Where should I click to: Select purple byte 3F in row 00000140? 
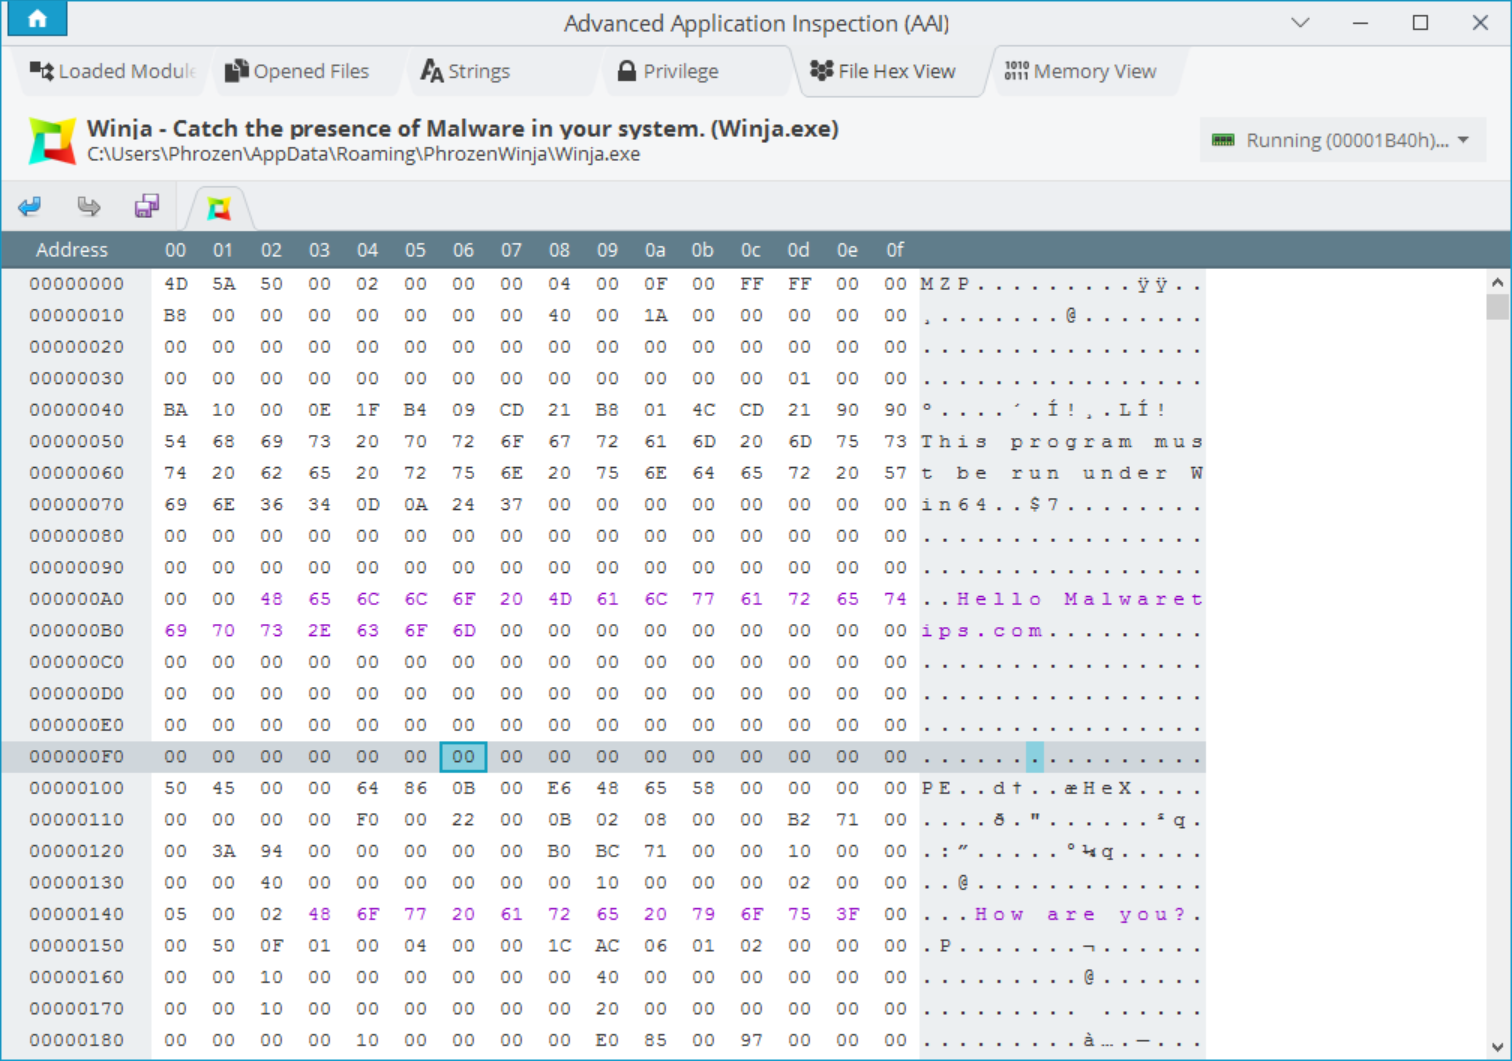847,914
